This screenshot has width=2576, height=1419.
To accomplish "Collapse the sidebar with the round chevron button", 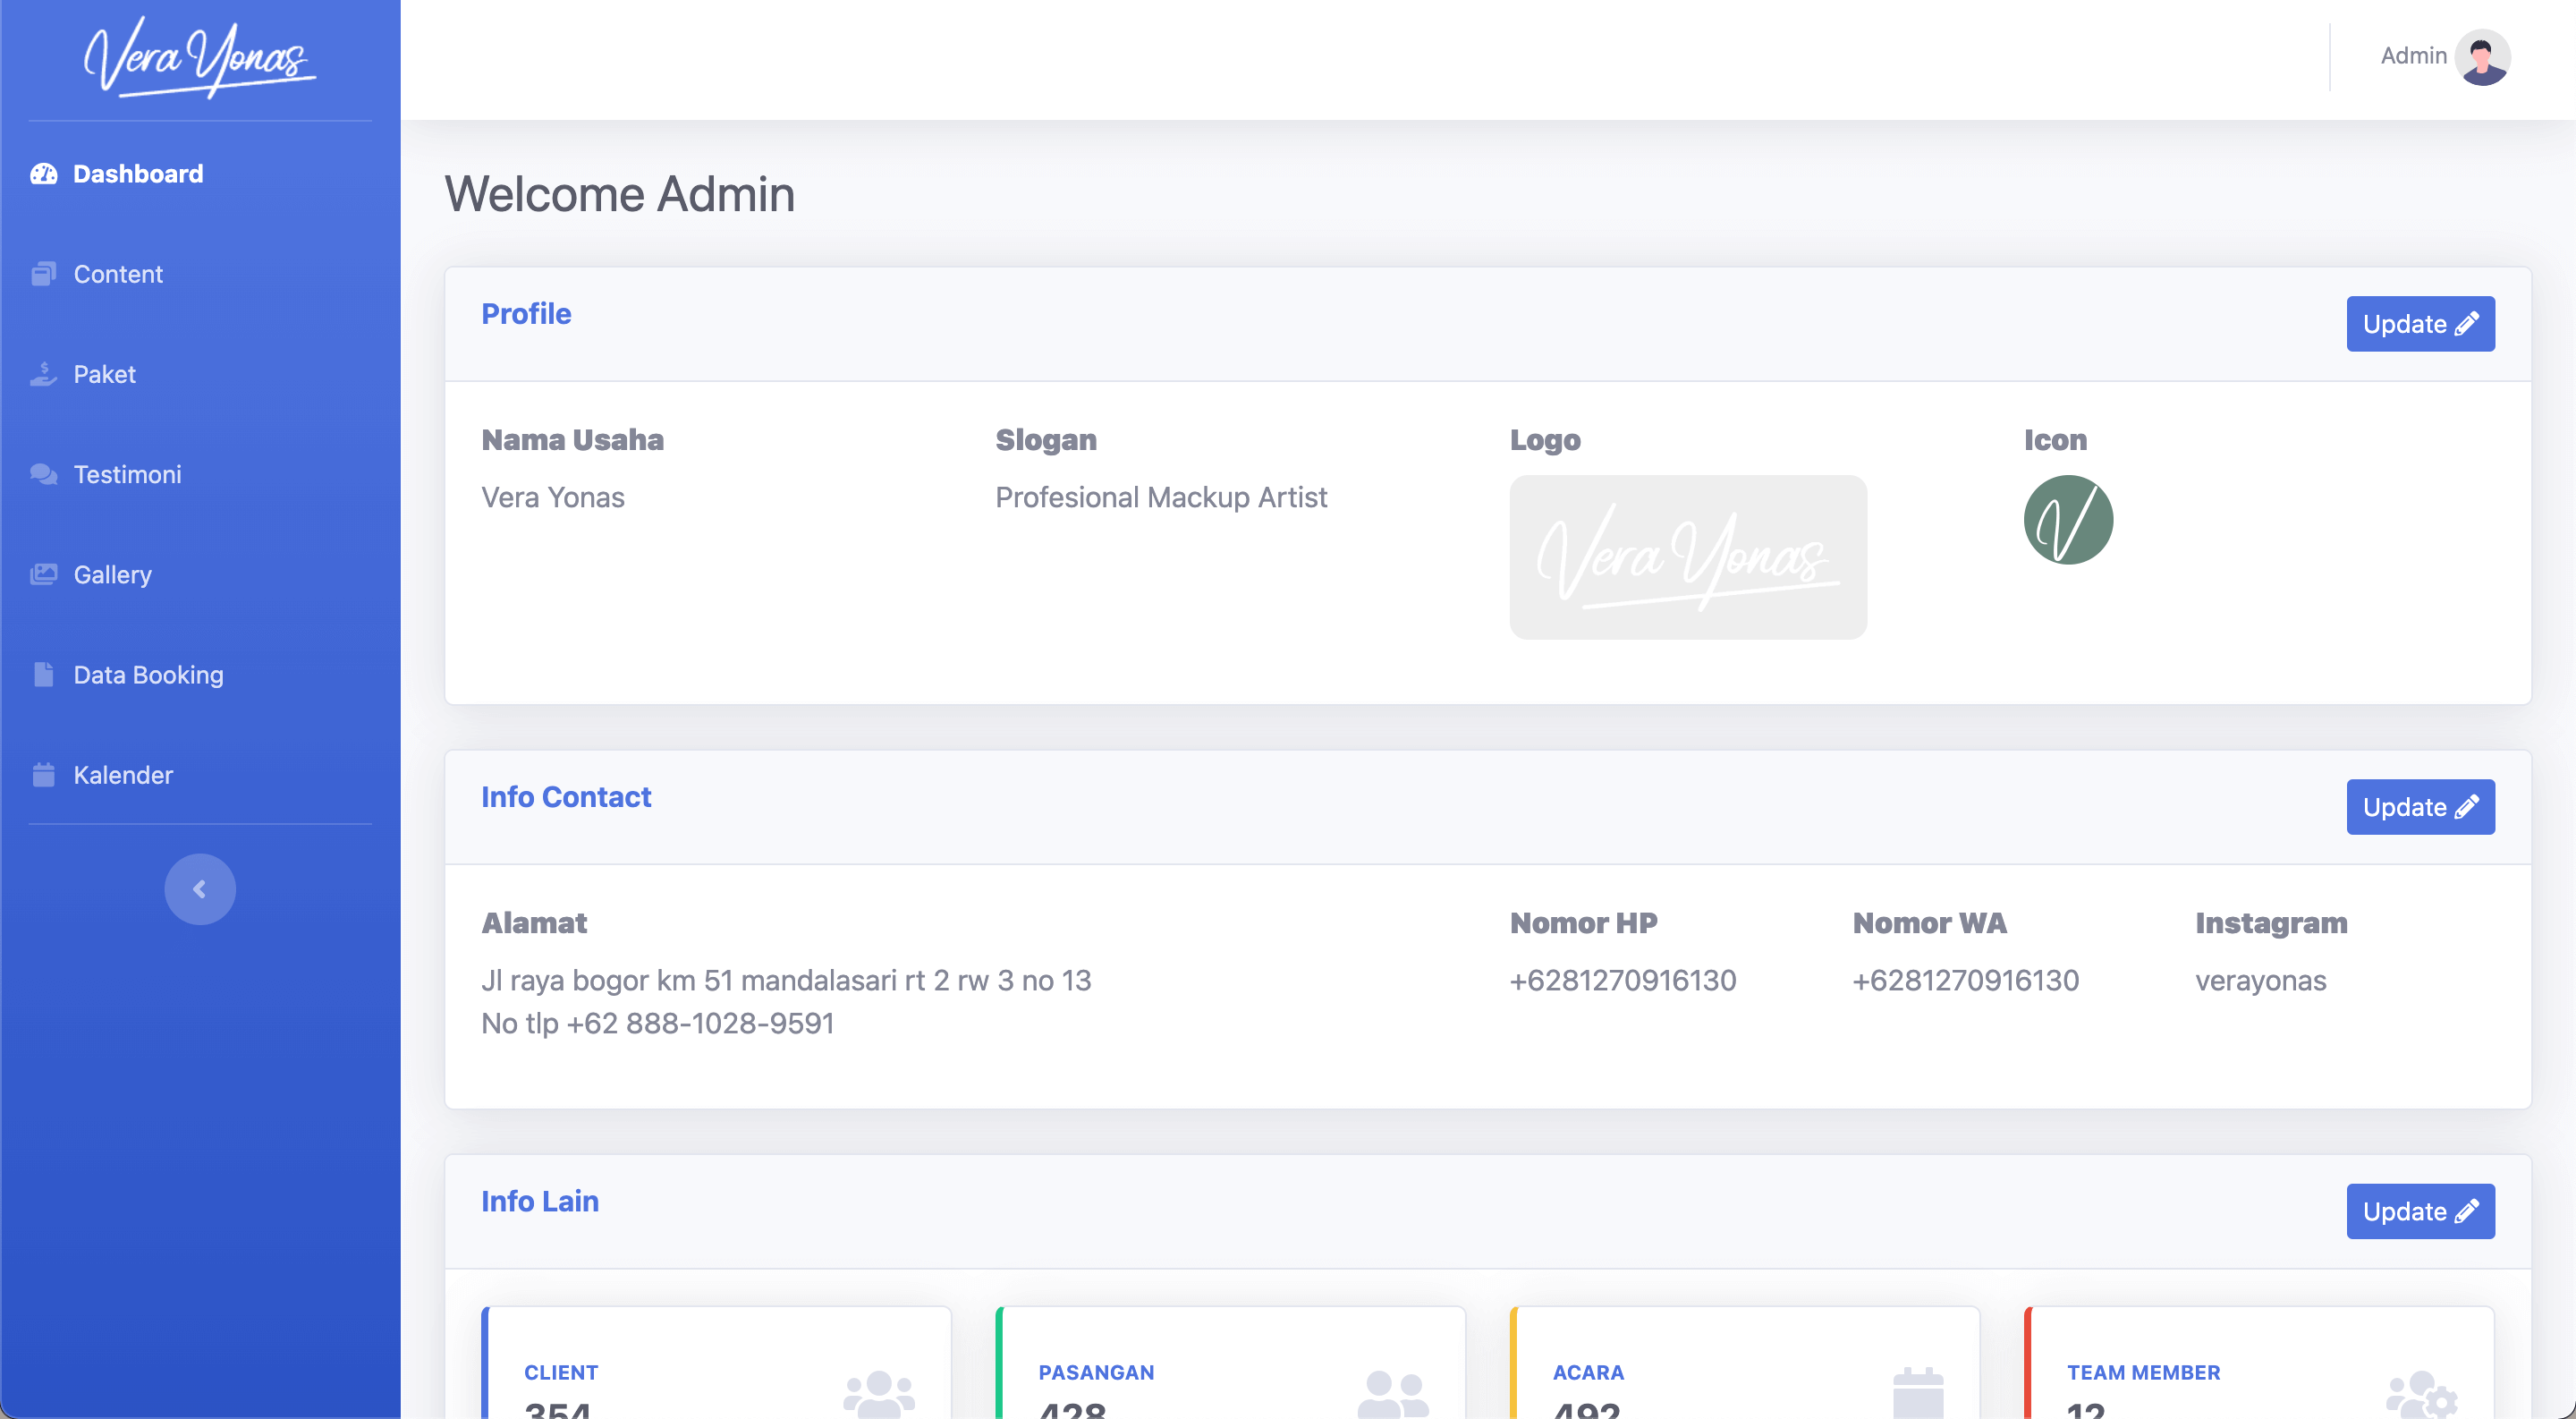I will coord(200,889).
